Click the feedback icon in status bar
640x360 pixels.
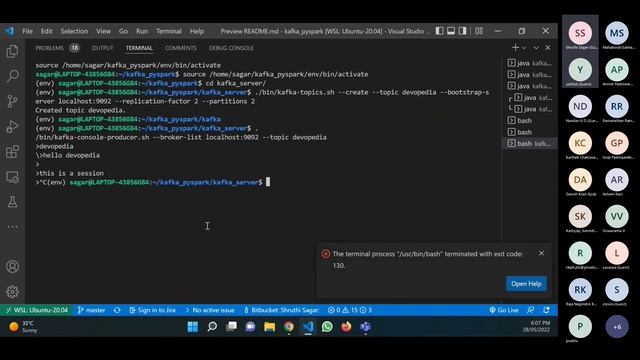coord(530,310)
